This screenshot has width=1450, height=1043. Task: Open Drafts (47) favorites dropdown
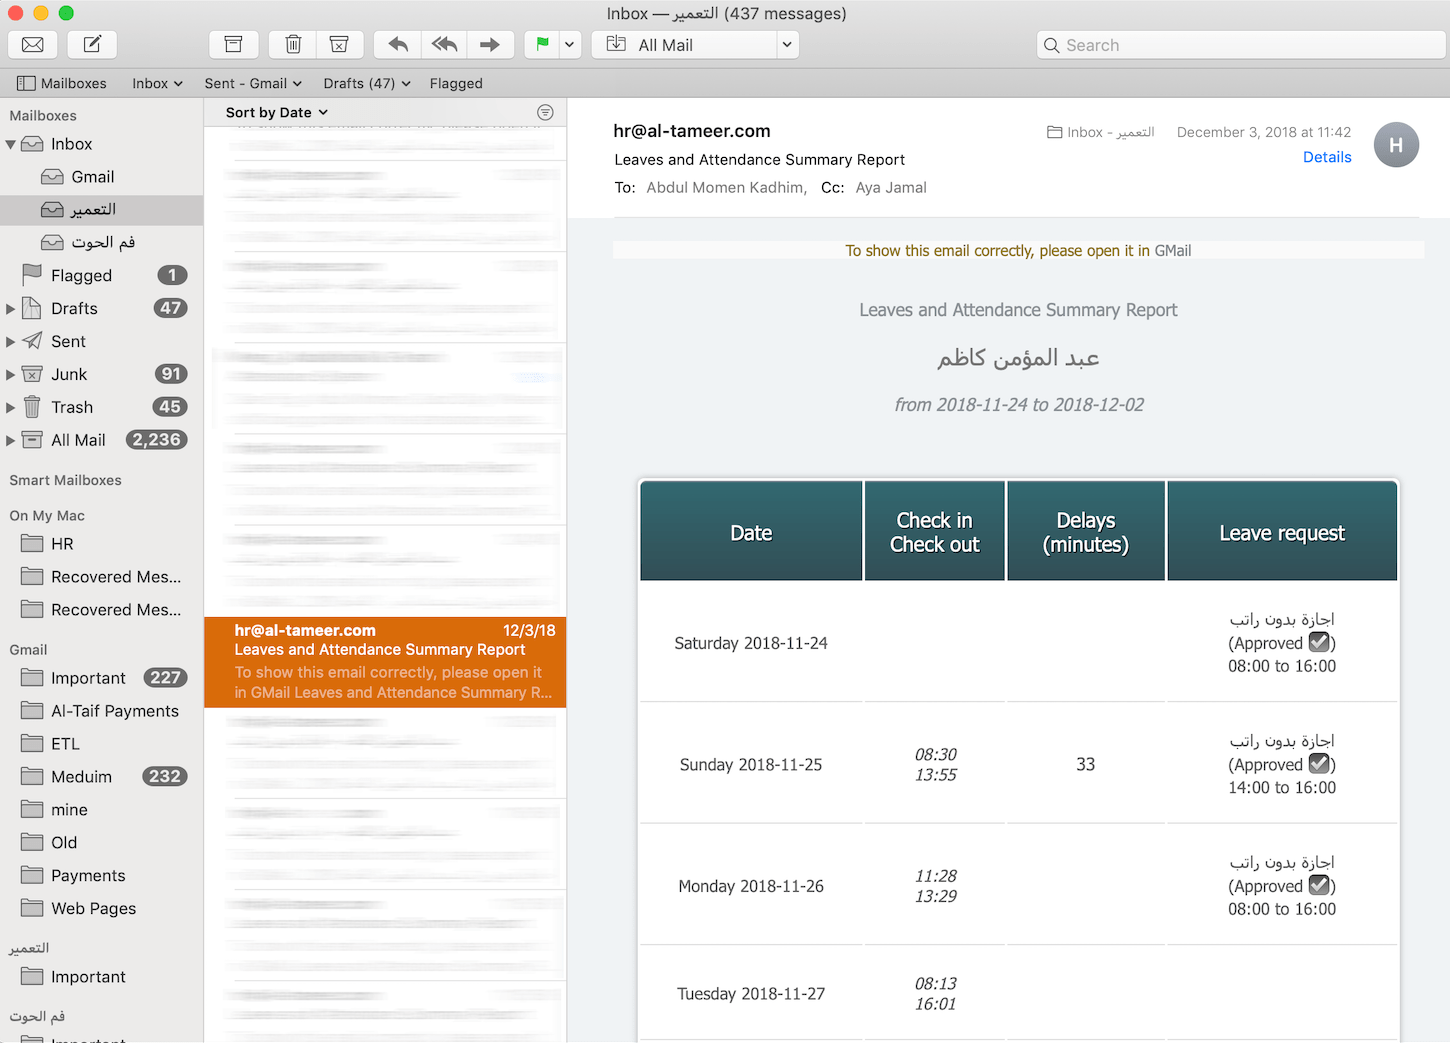click(367, 83)
